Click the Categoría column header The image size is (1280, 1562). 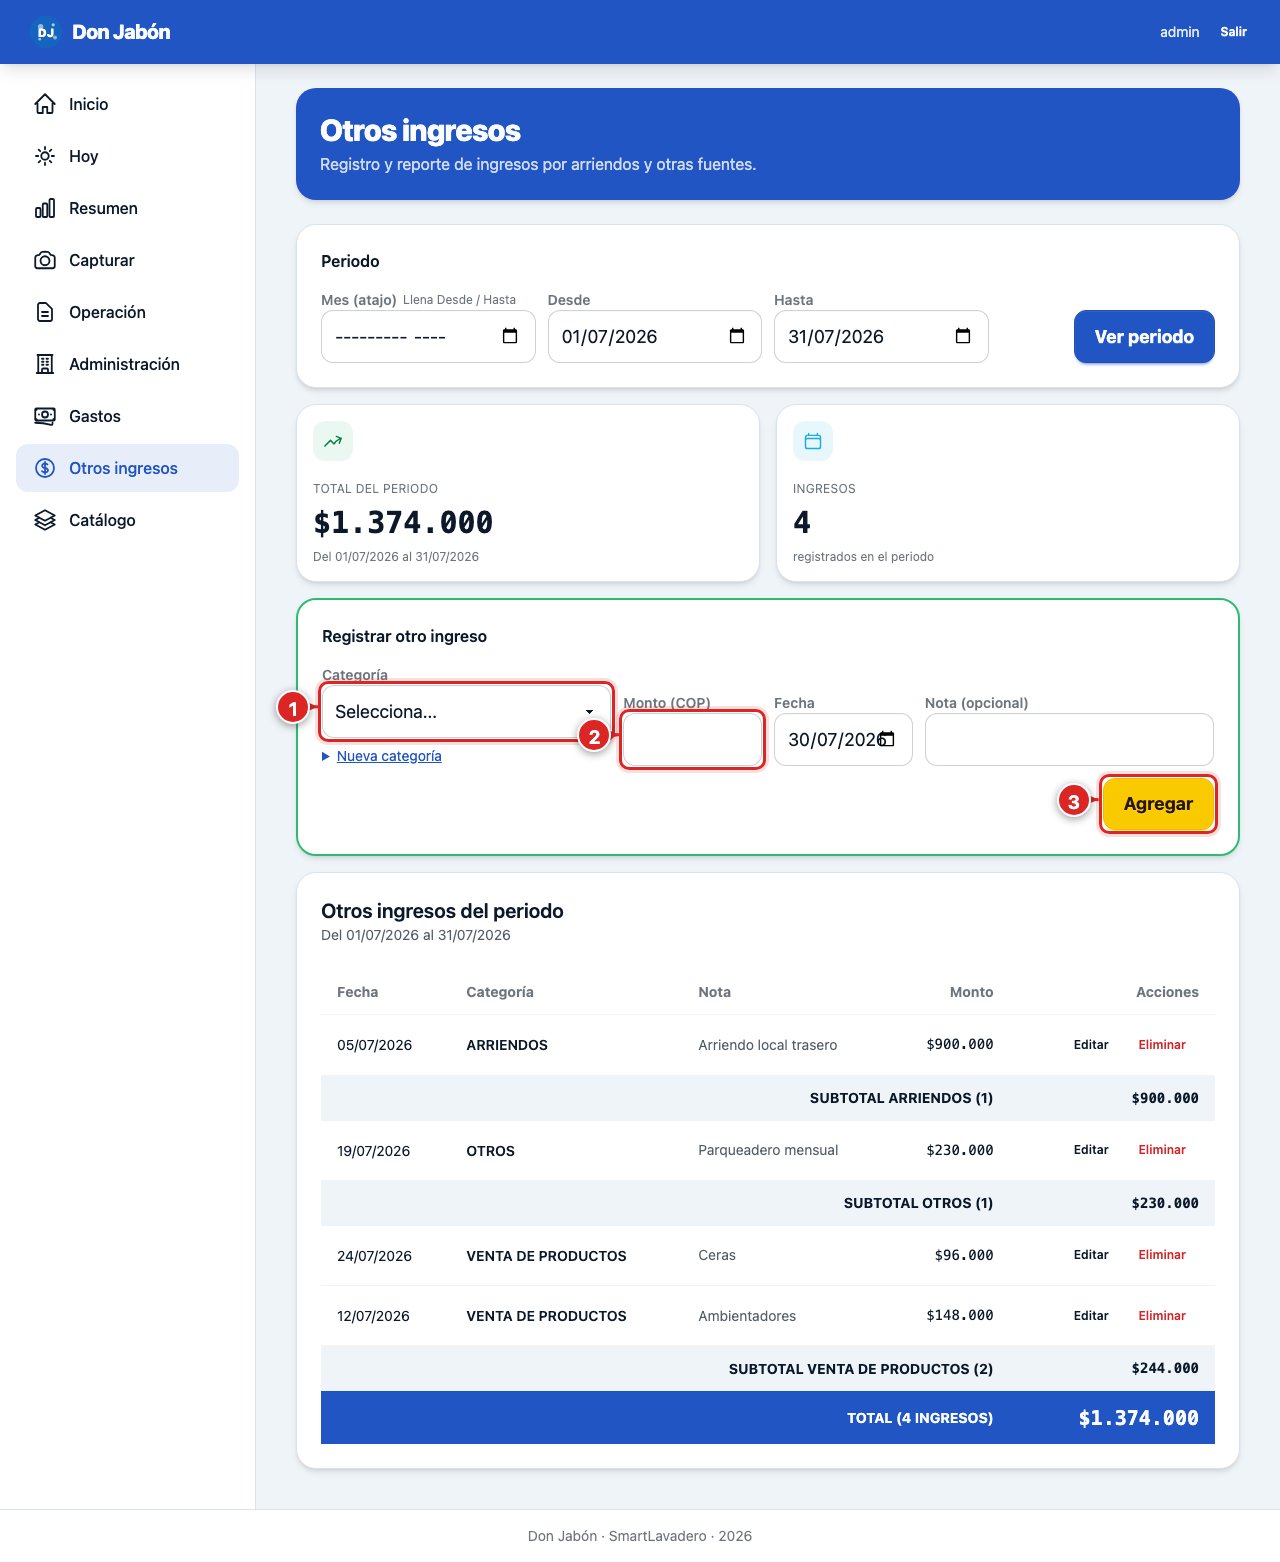click(500, 992)
